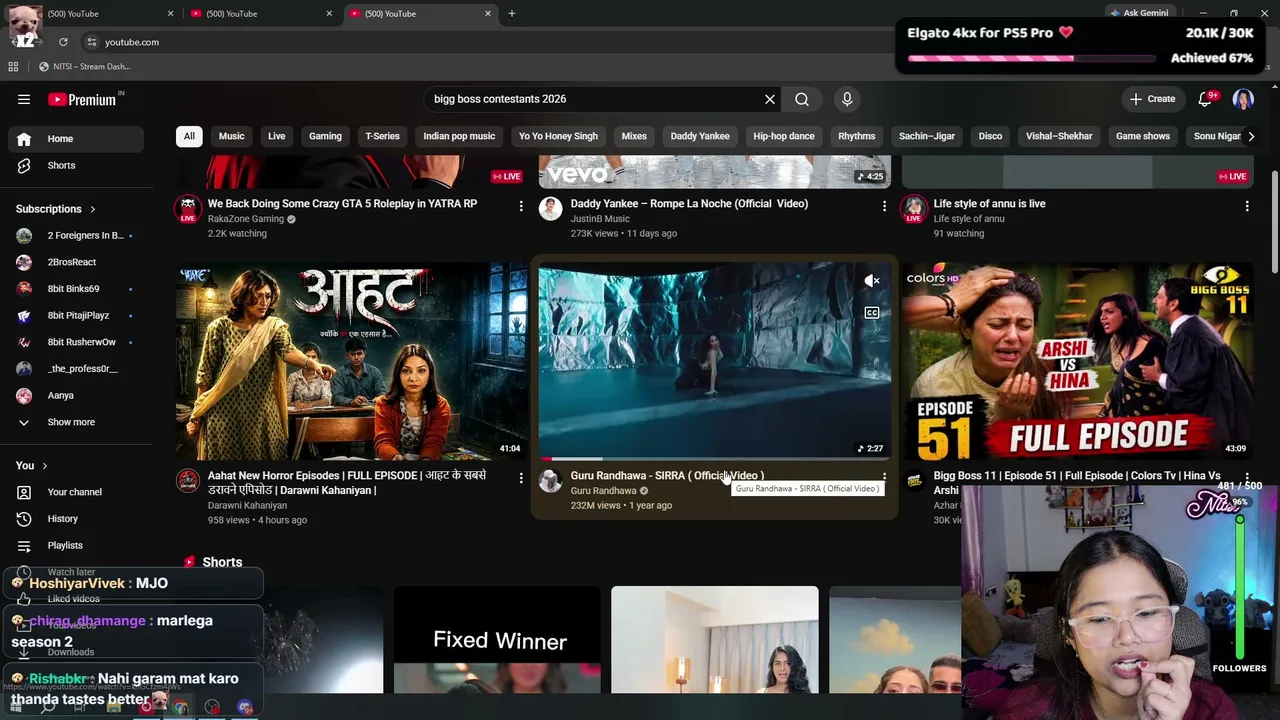Click the browser address bar URL
Image resolution: width=1280 pixels, height=720 pixels.
[x=132, y=42]
